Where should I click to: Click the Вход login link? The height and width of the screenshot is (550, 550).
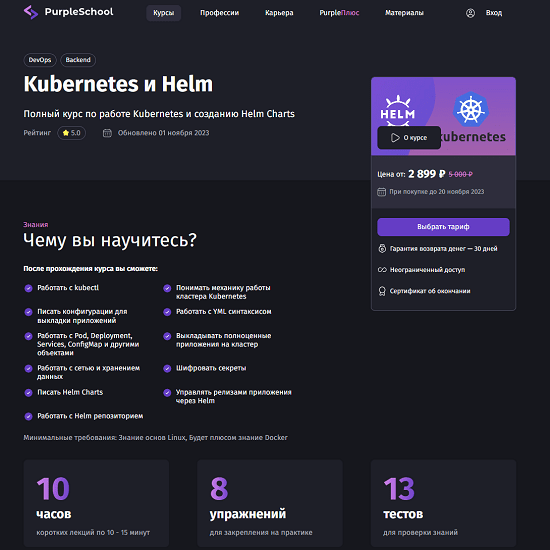point(494,13)
